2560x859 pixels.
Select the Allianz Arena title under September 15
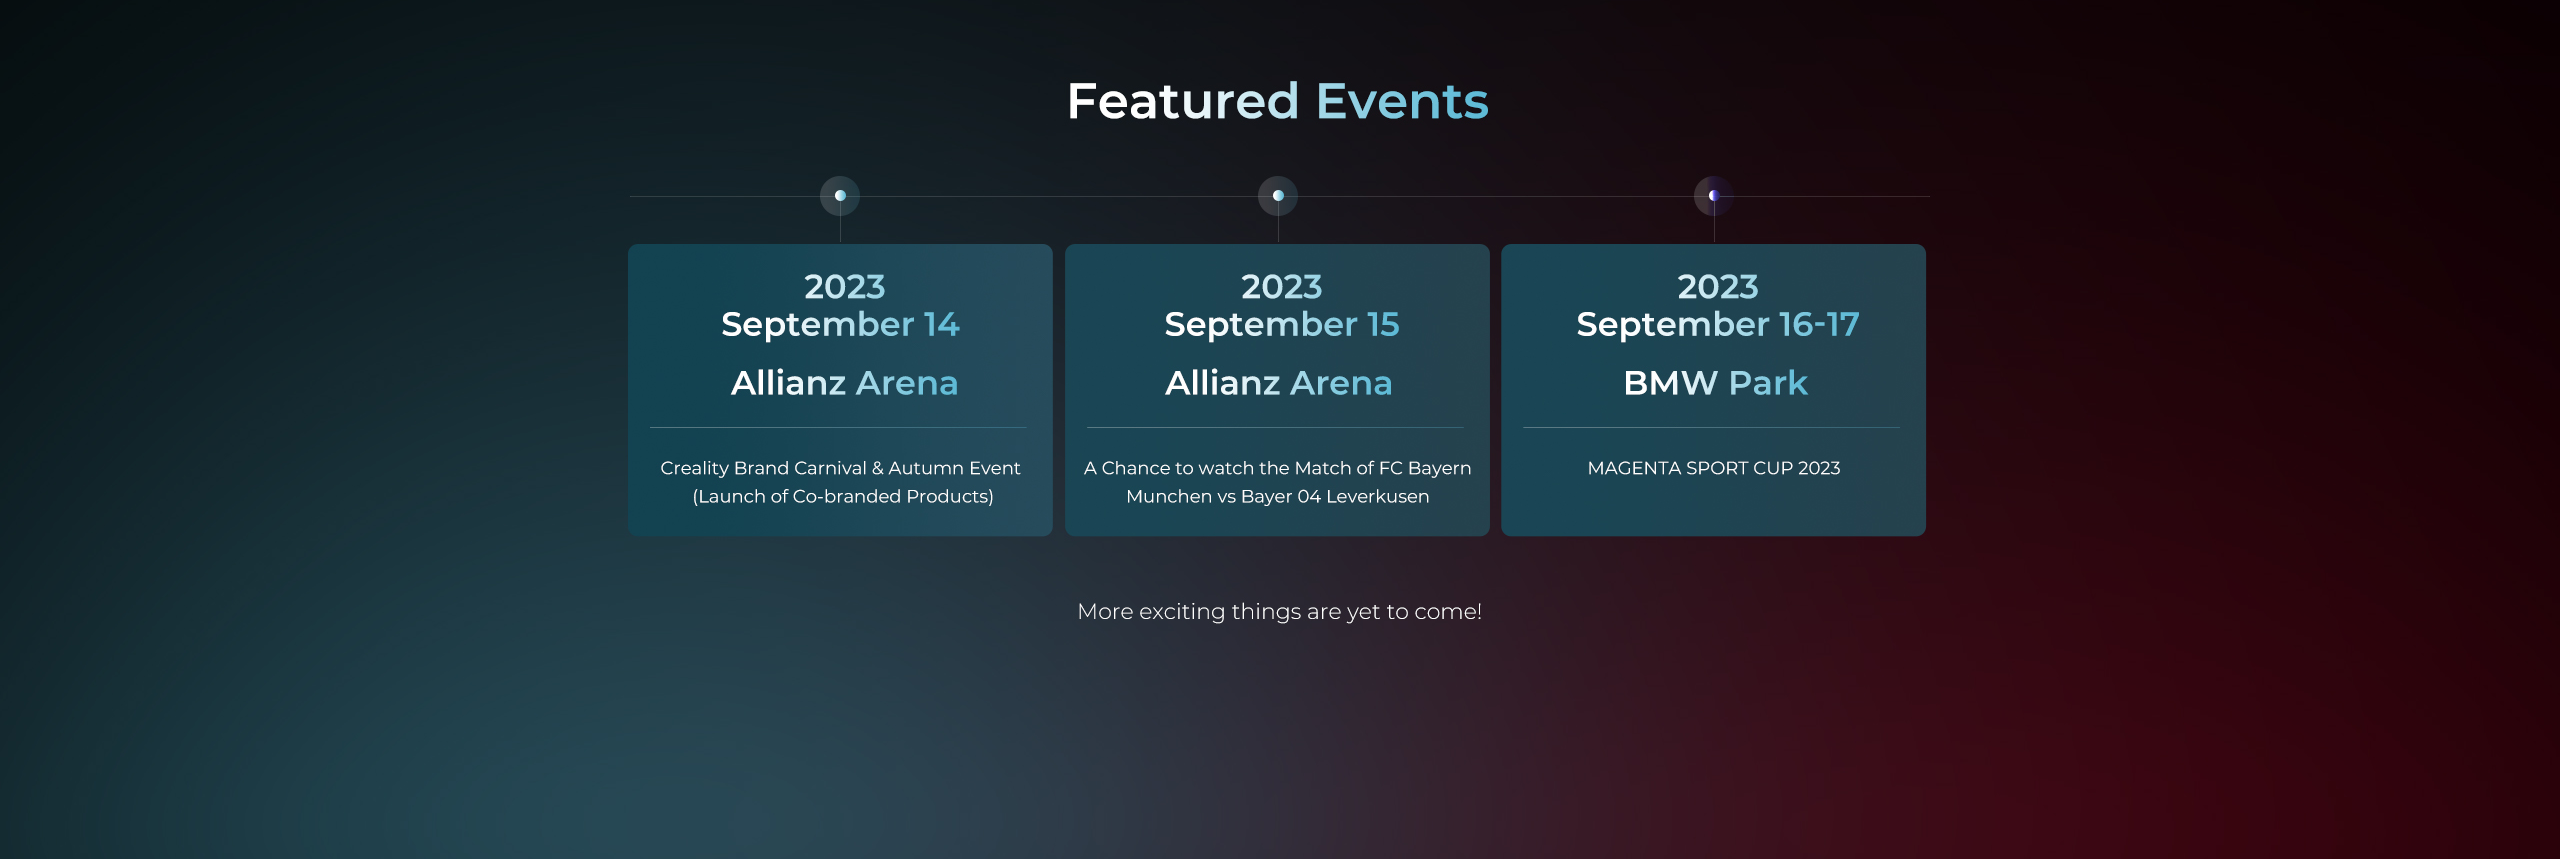[x=1278, y=383]
